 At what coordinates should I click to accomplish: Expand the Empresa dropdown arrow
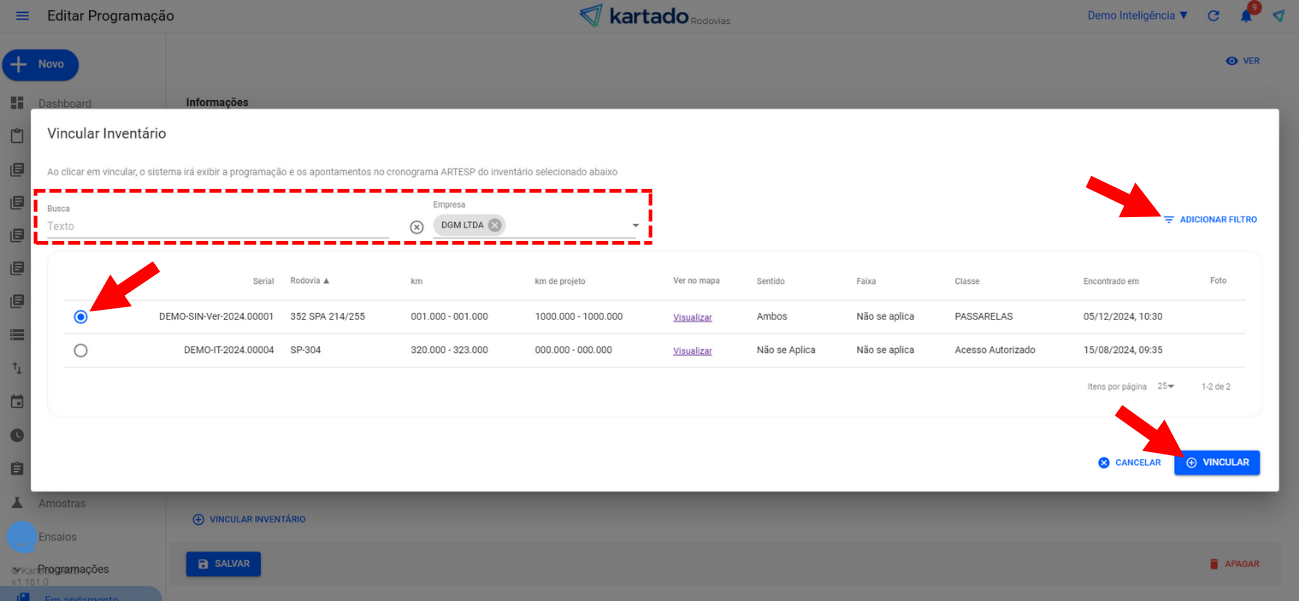[635, 226]
